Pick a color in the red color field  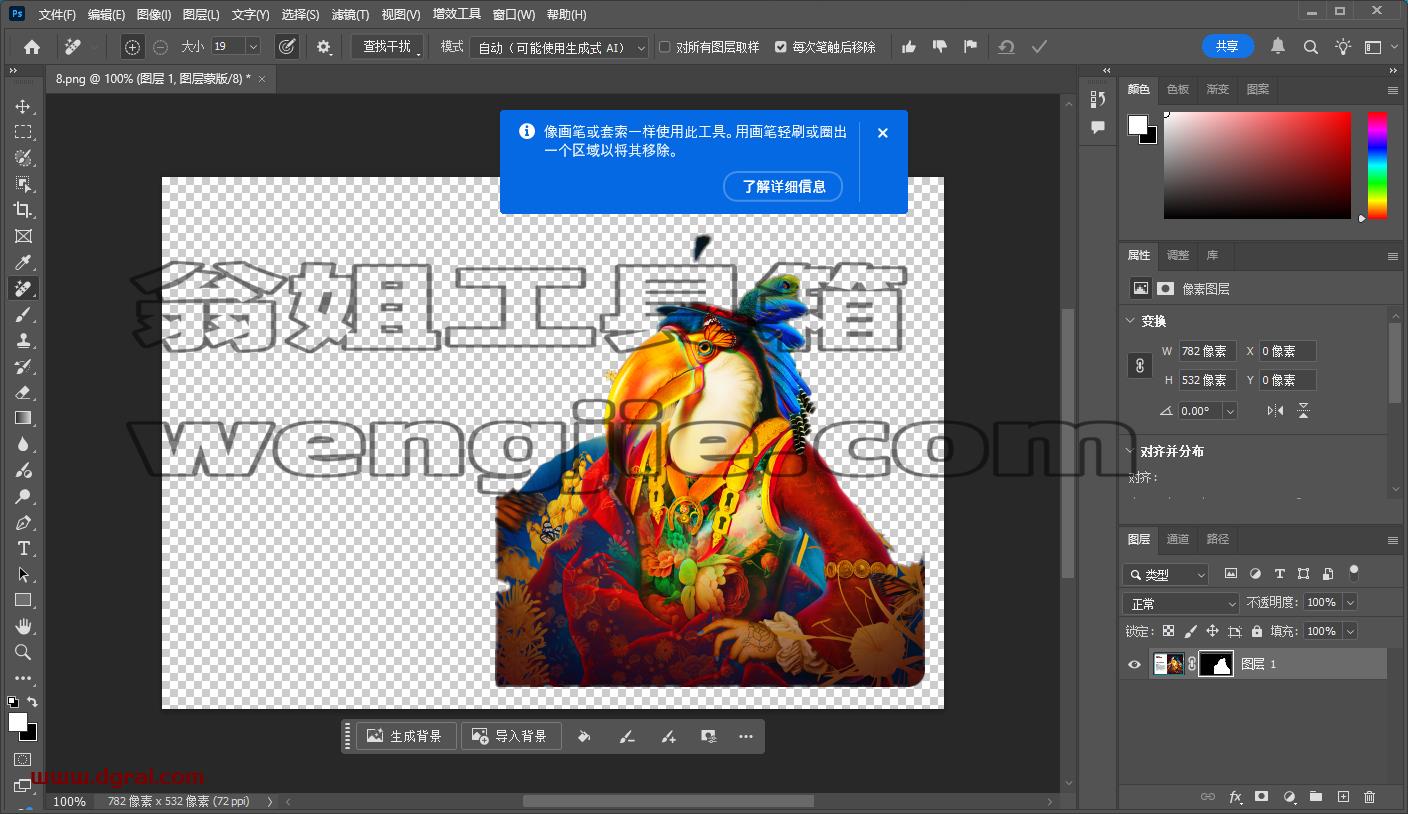1257,165
